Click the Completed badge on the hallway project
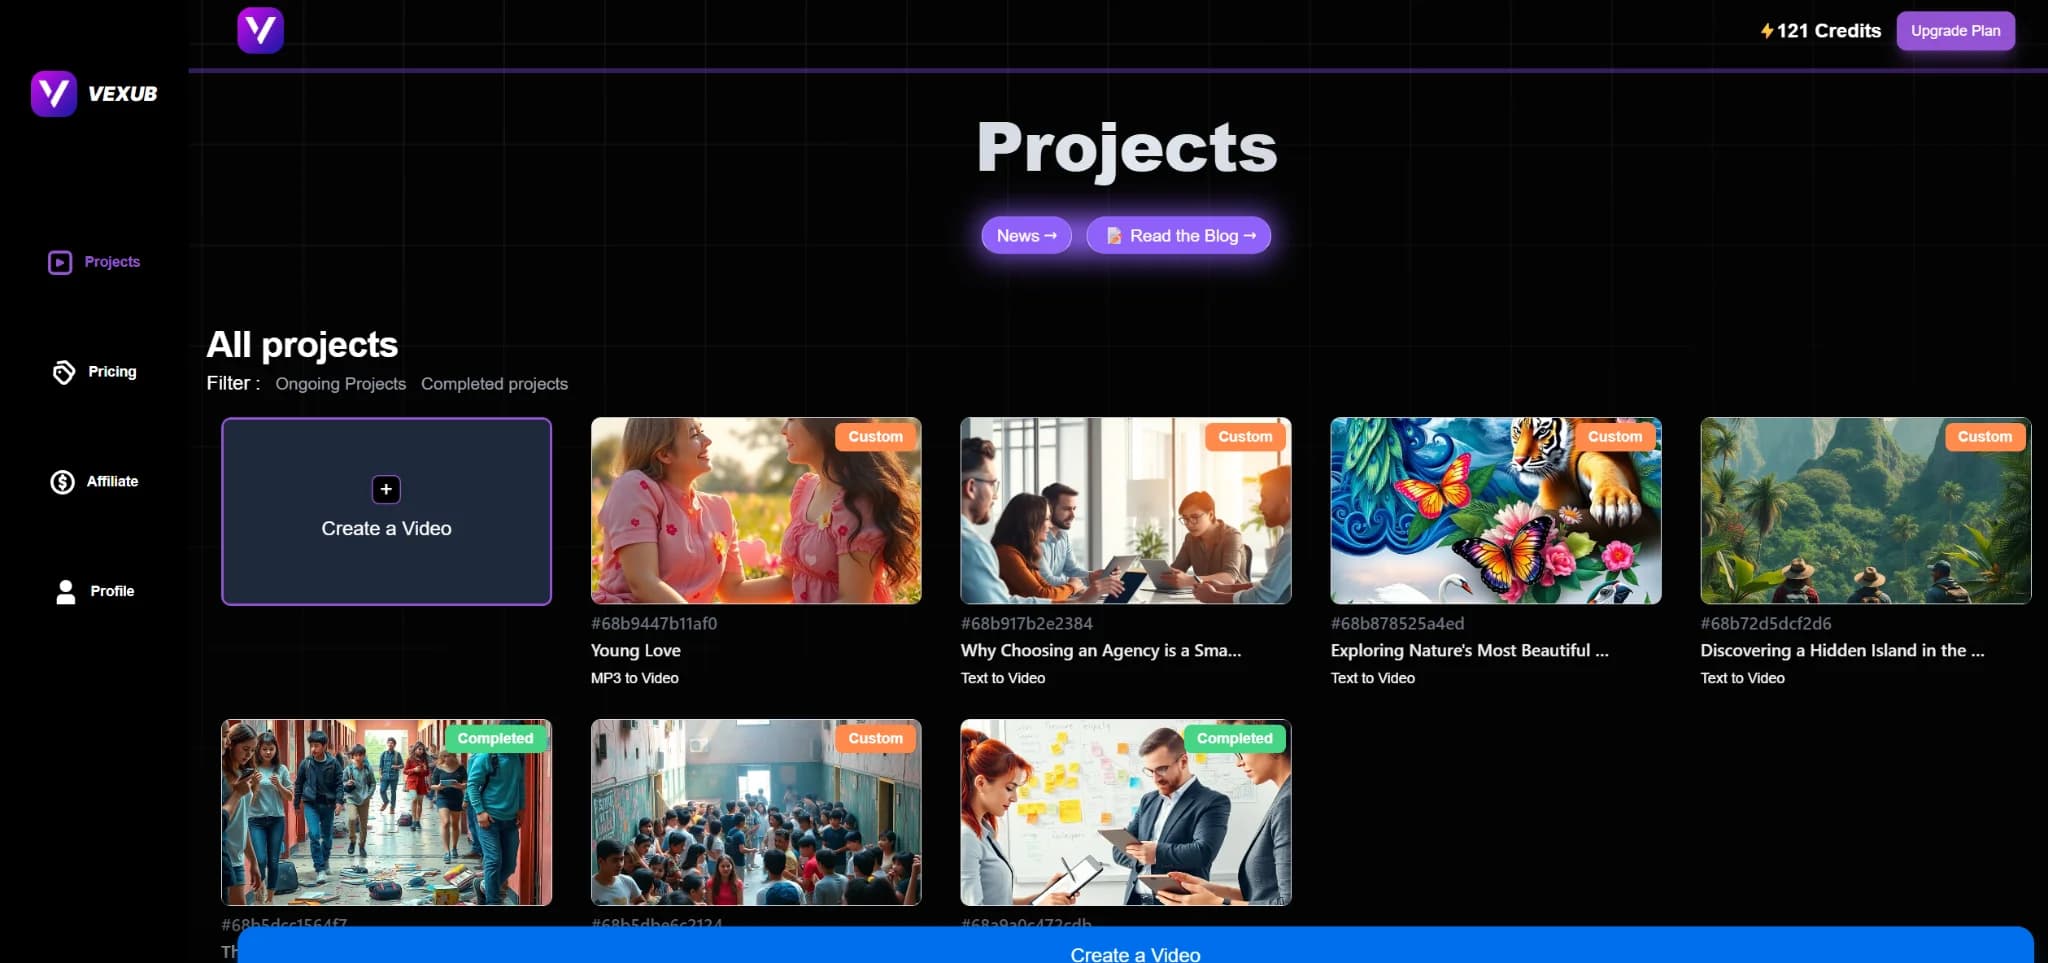 pyautogui.click(x=495, y=738)
